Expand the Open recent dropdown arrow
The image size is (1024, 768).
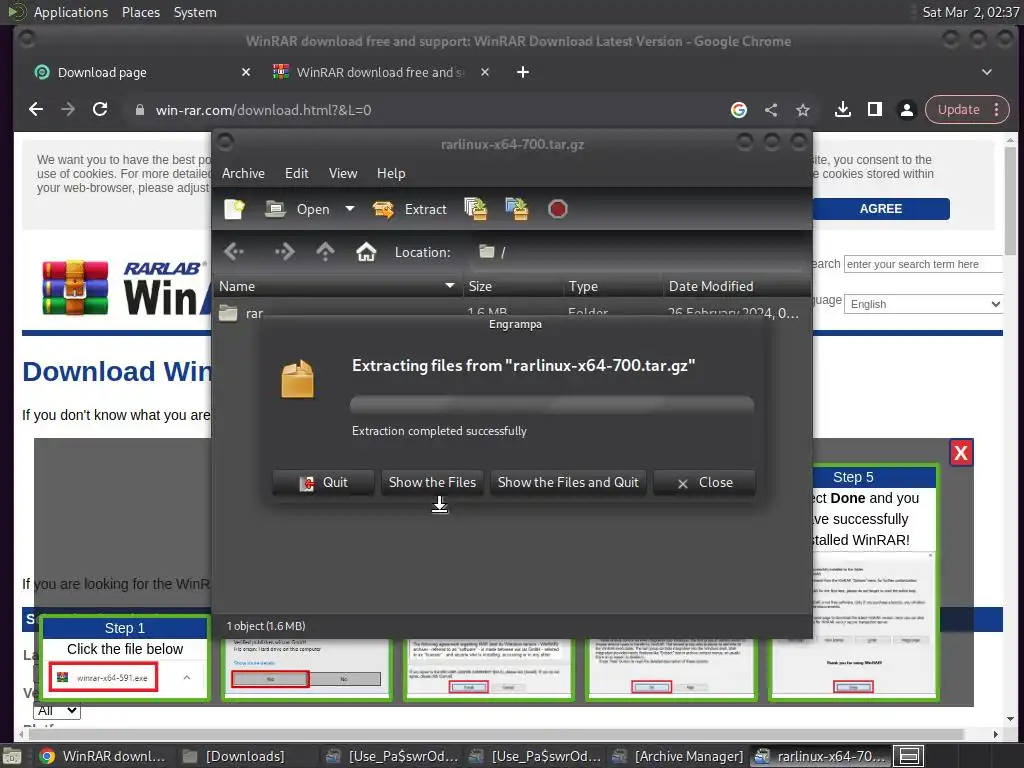coord(350,209)
